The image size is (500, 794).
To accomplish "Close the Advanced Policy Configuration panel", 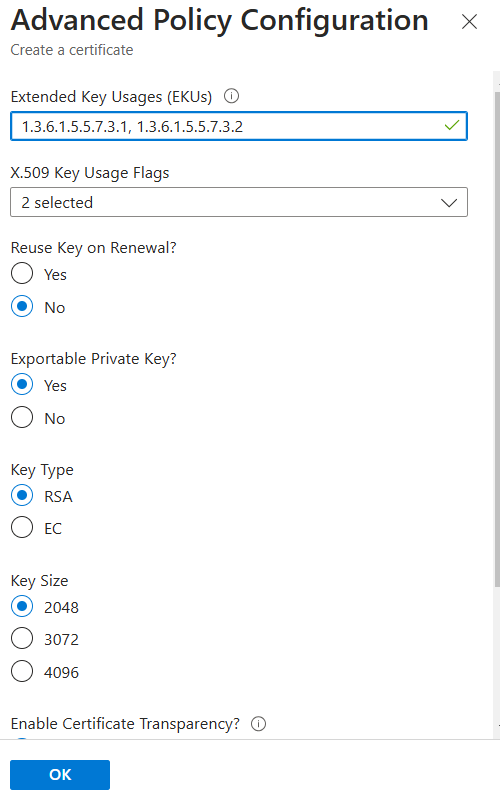I will tap(470, 22).
